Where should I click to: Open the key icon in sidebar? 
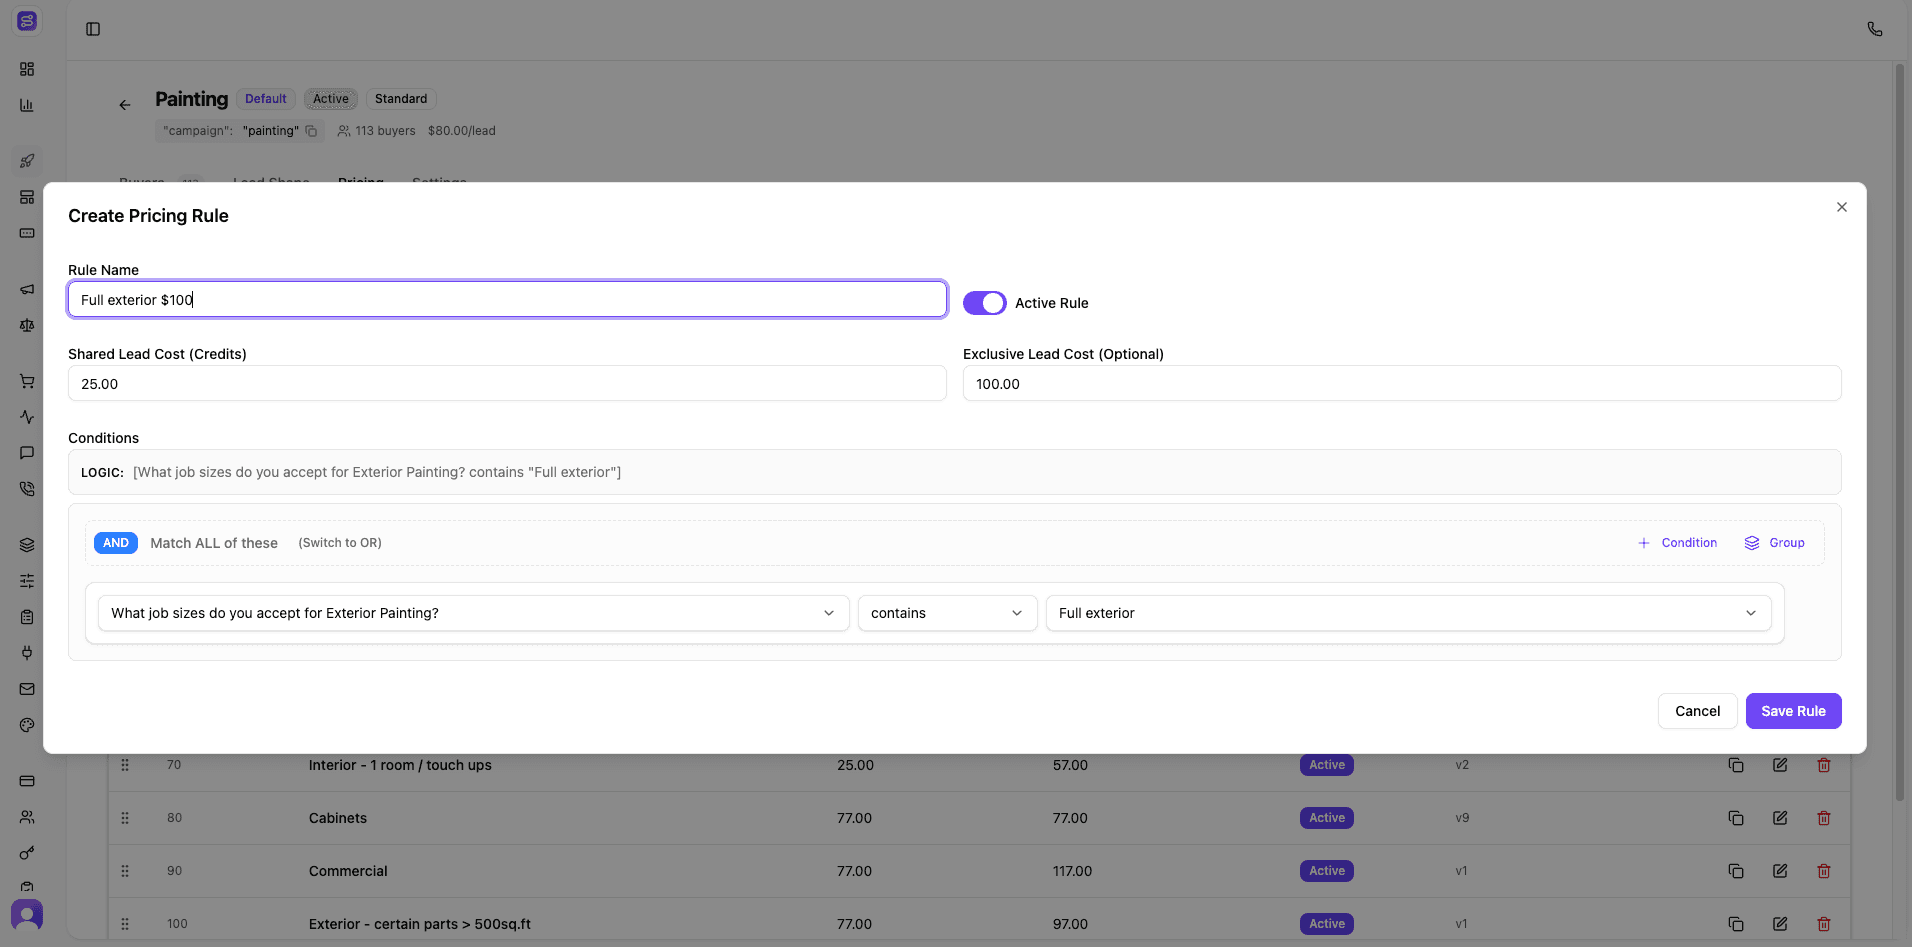[27, 853]
